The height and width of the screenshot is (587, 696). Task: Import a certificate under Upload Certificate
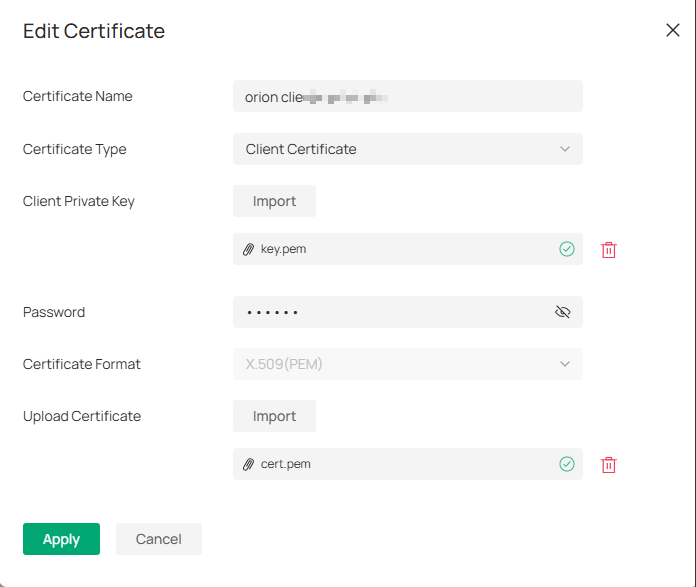(274, 416)
